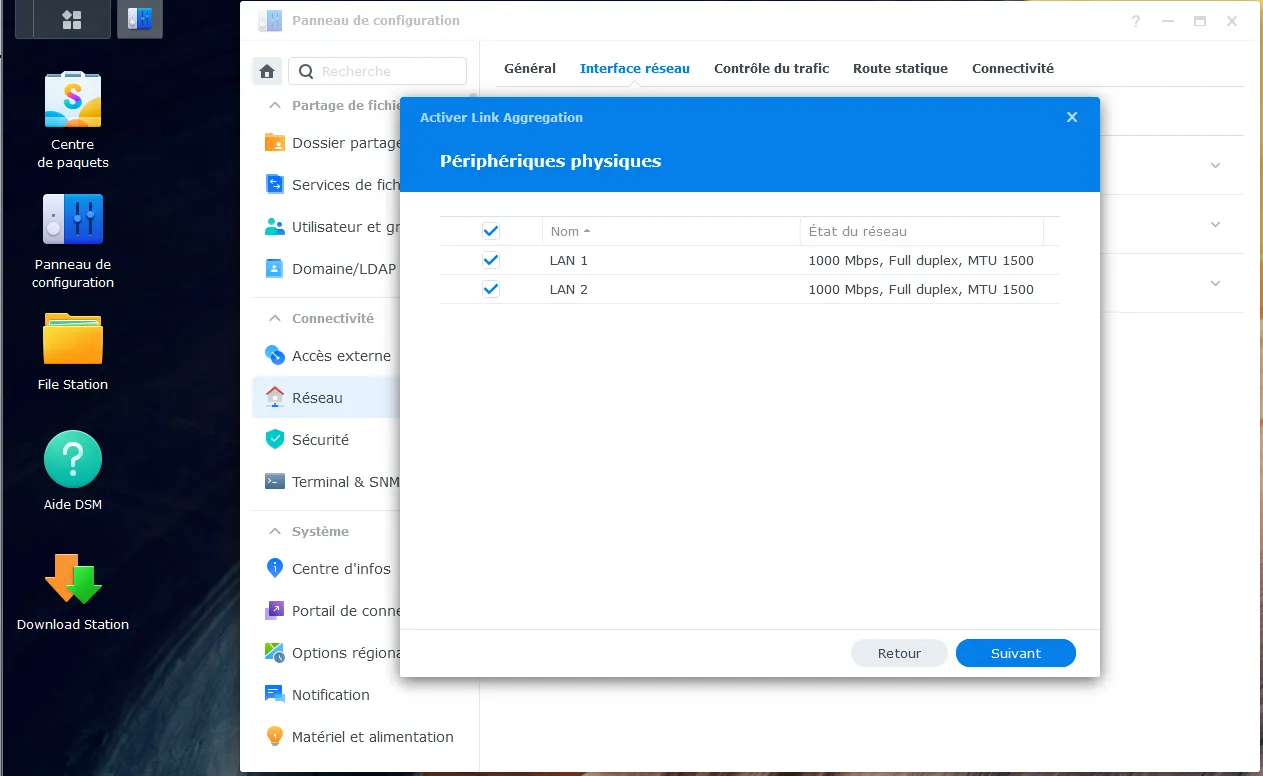This screenshot has height=776, width=1263.
Task: Click the main menu grid icon
Action: 71,19
